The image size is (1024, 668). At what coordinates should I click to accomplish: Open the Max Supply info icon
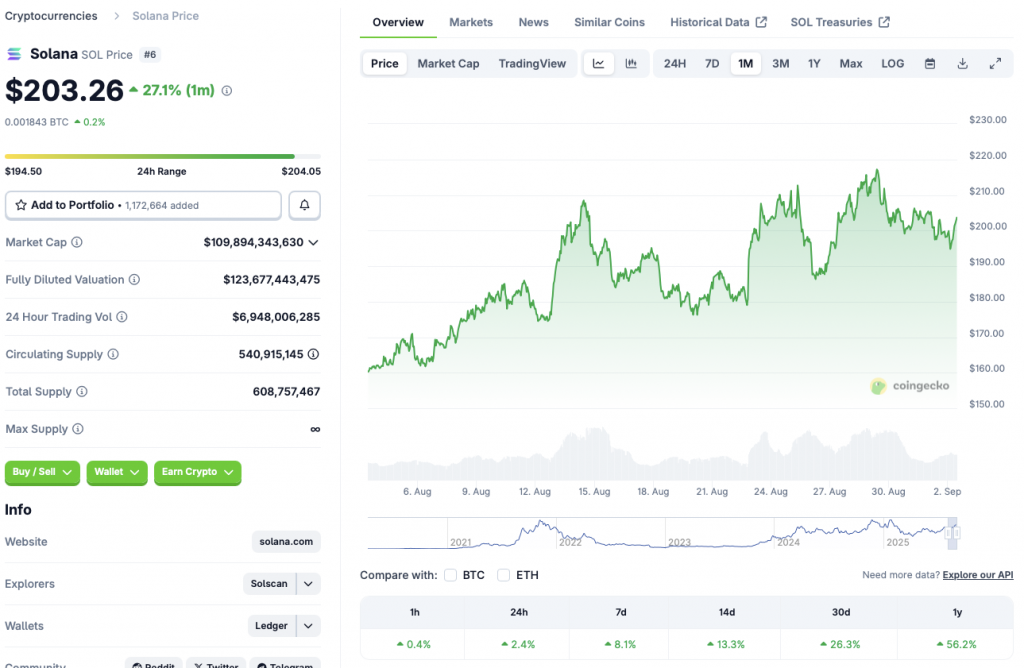coord(78,429)
